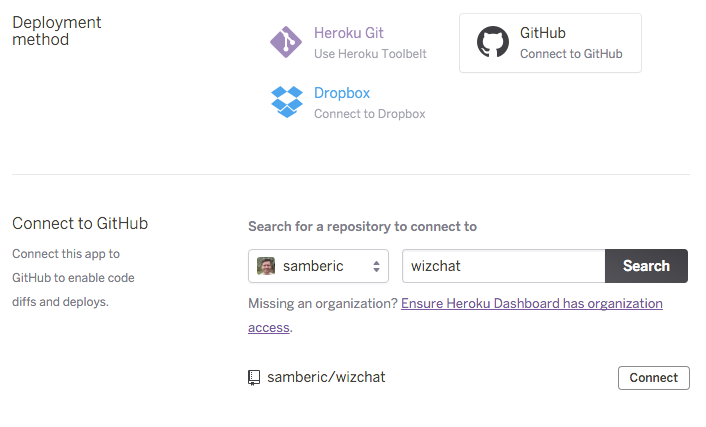Open the samberic account selector by name

(x=313, y=266)
